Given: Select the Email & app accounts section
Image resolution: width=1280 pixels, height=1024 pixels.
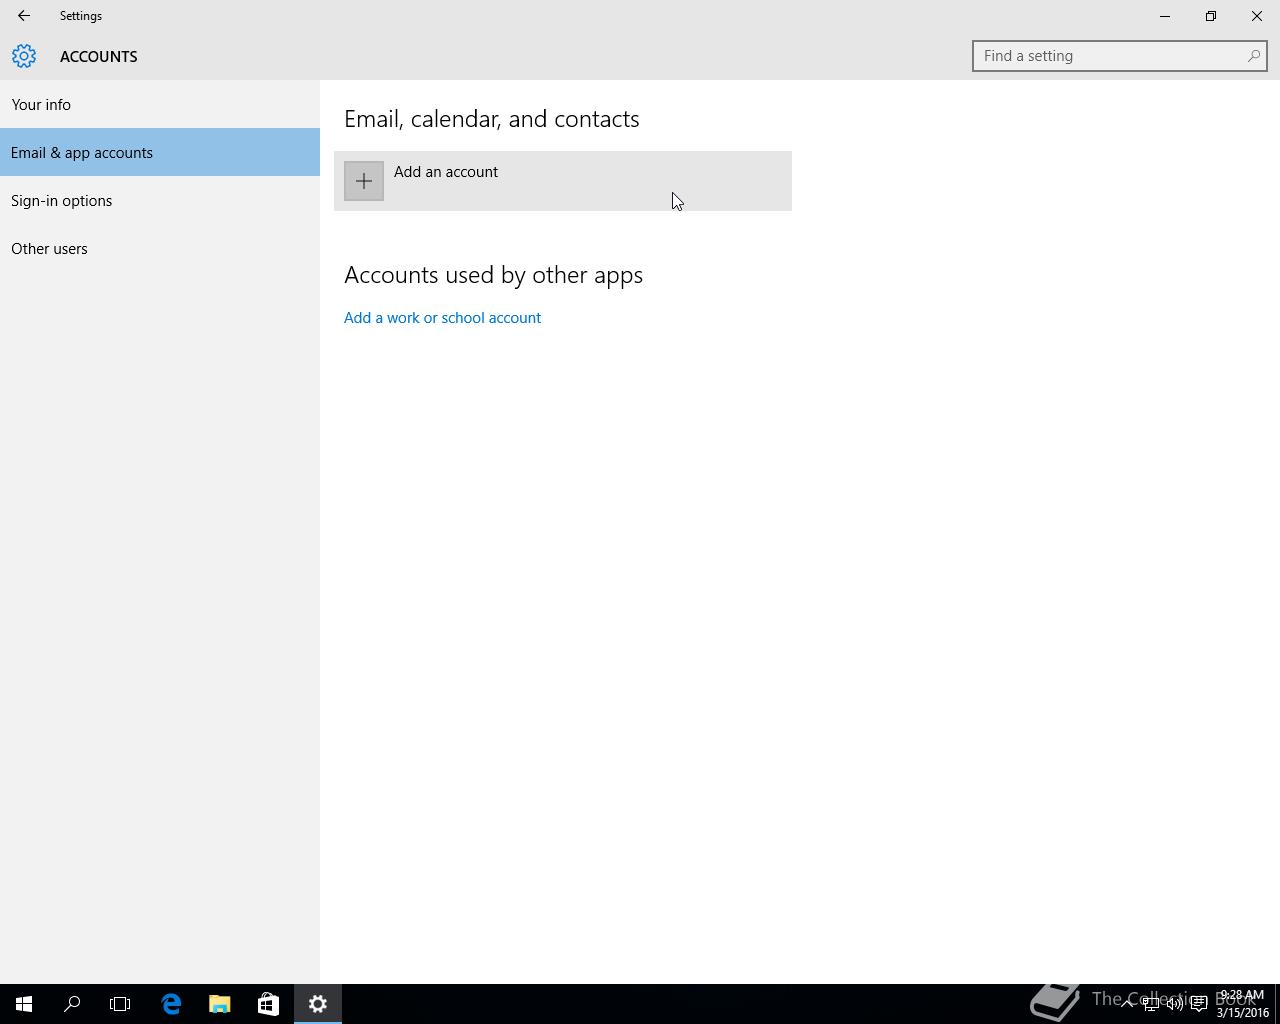Looking at the screenshot, I should click(82, 153).
